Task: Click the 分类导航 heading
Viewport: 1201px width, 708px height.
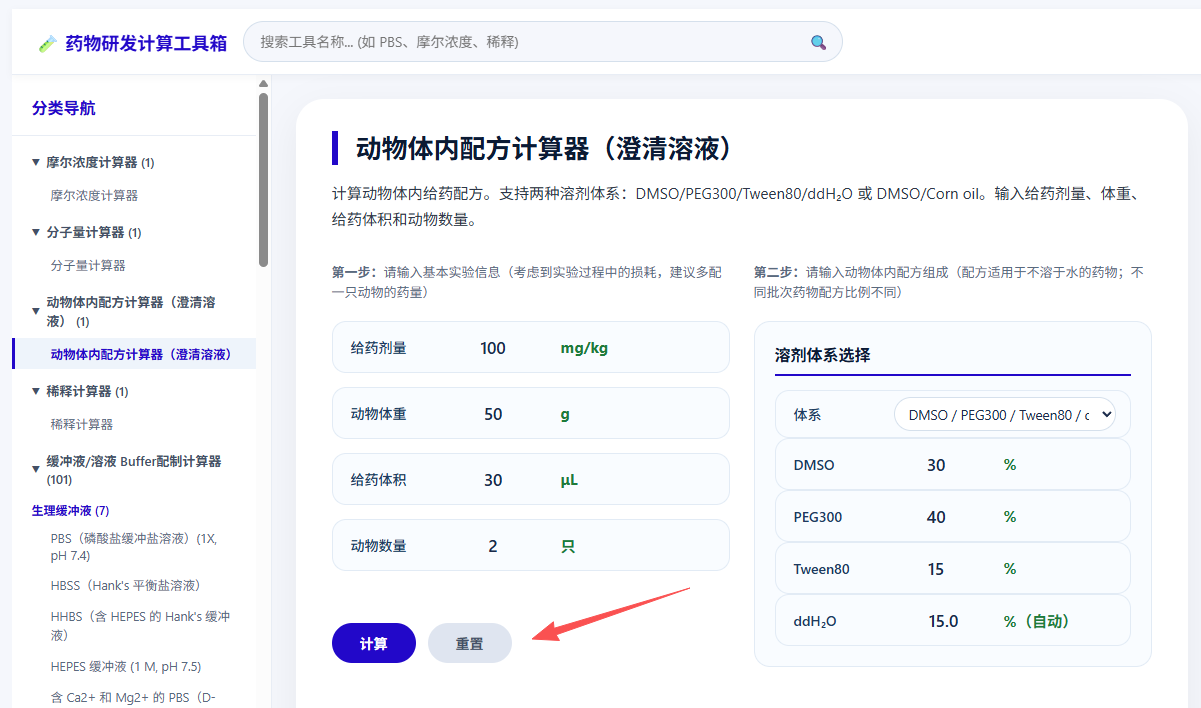Action: [x=64, y=109]
